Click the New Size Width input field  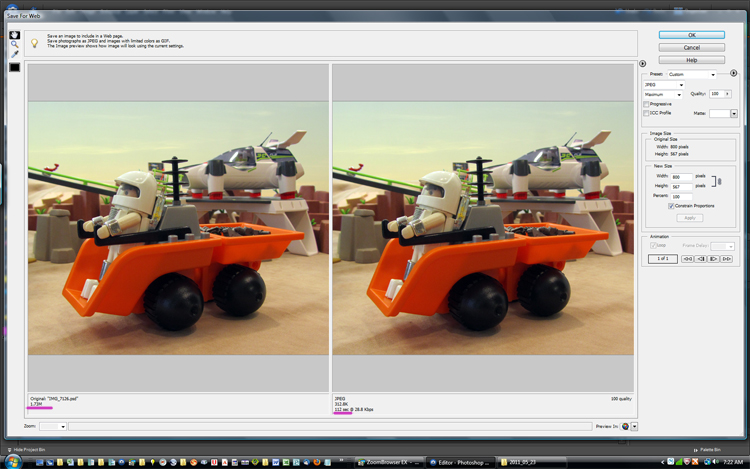tap(683, 177)
